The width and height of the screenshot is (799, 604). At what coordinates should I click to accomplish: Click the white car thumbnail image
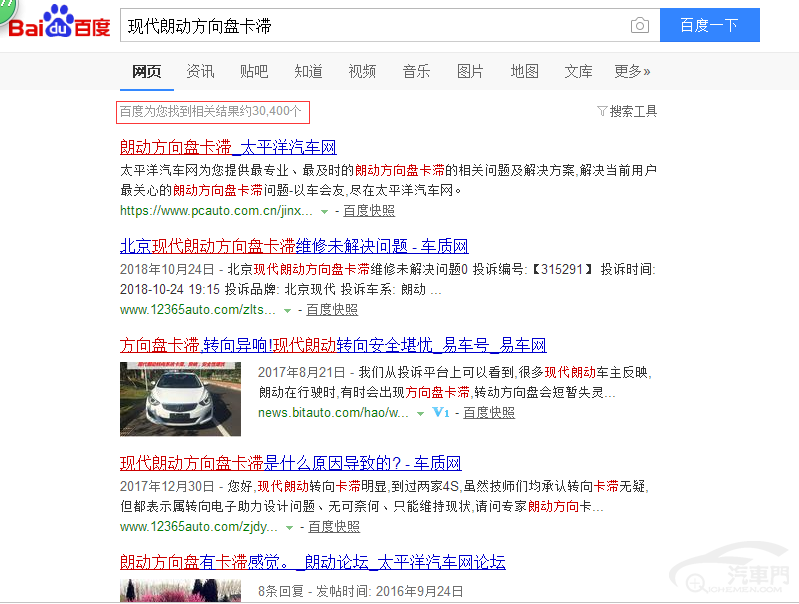[x=180, y=399]
